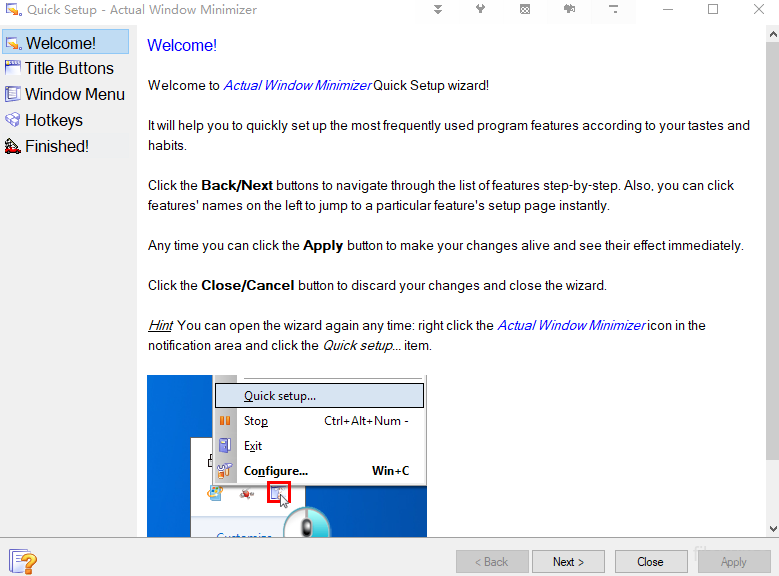The image size is (779, 576).
Task: Click the scrollbar down arrow
Action: click(772, 528)
